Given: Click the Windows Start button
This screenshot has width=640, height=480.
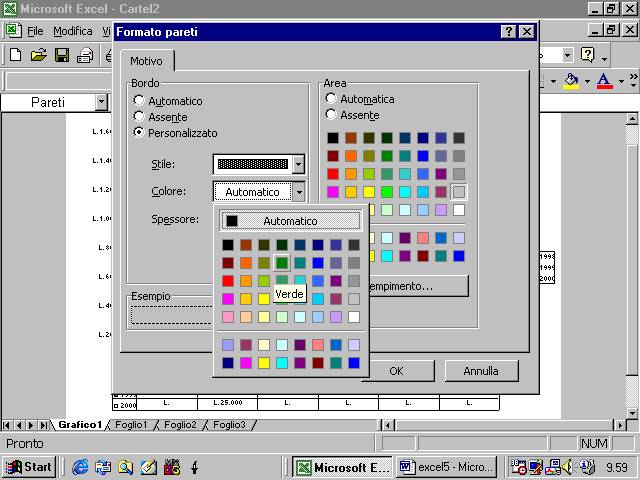Looking at the screenshot, I should point(29,467).
